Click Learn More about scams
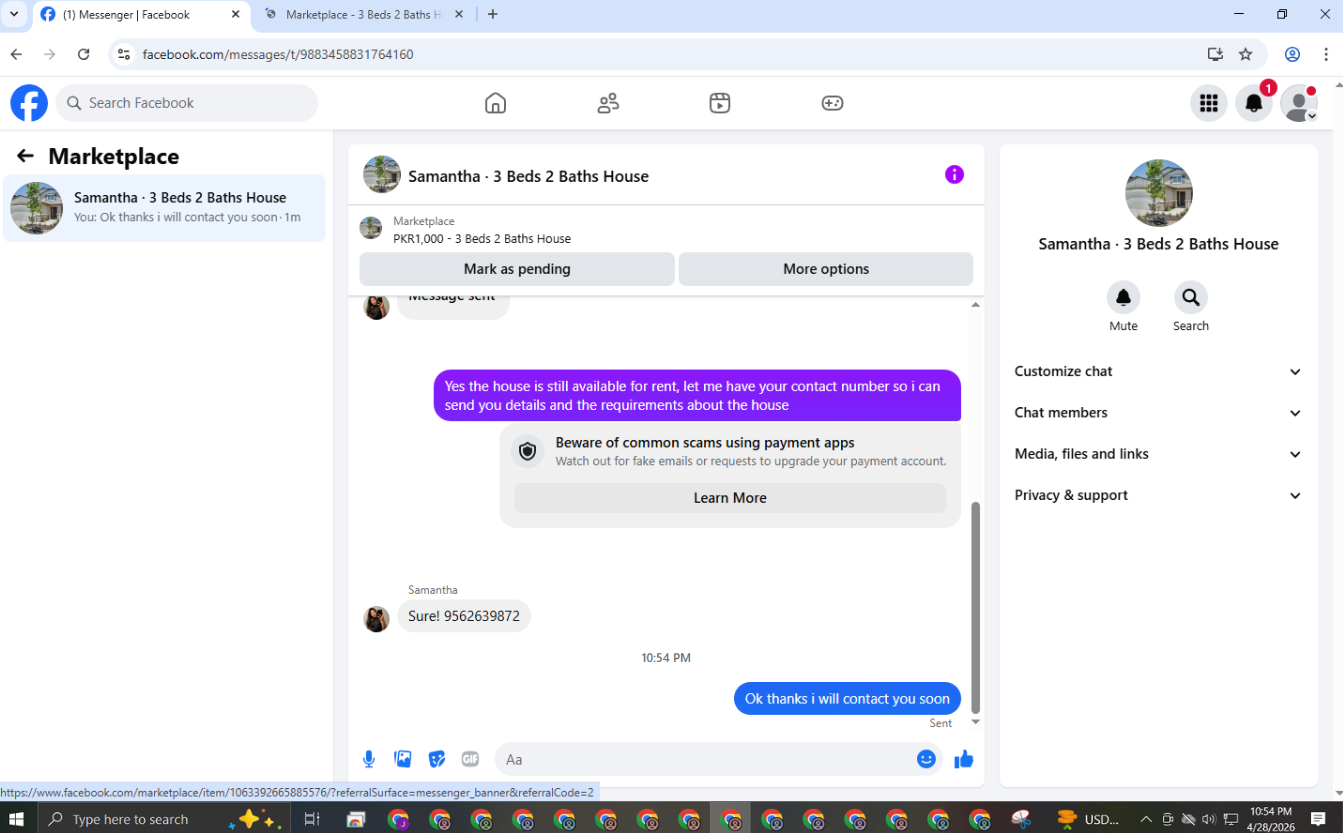This screenshot has width=1343, height=833. [730, 498]
